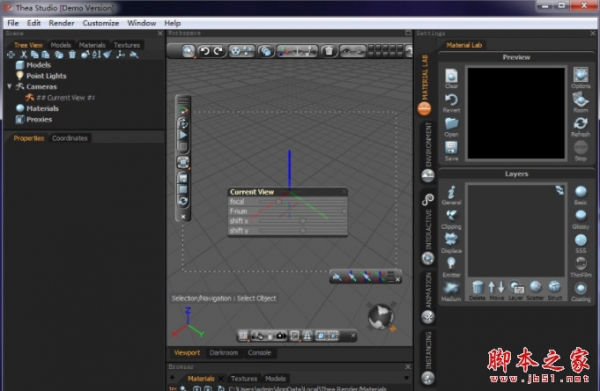Open the Browser panel dropdown arrow

tap(406, 378)
